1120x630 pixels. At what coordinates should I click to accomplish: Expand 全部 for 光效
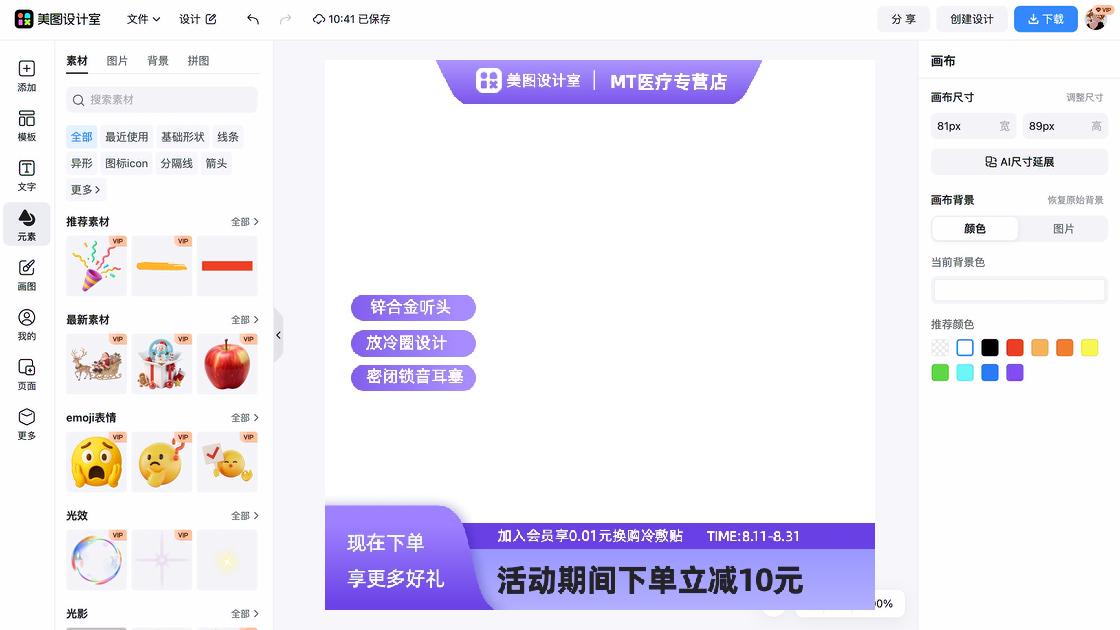click(x=244, y=516)
